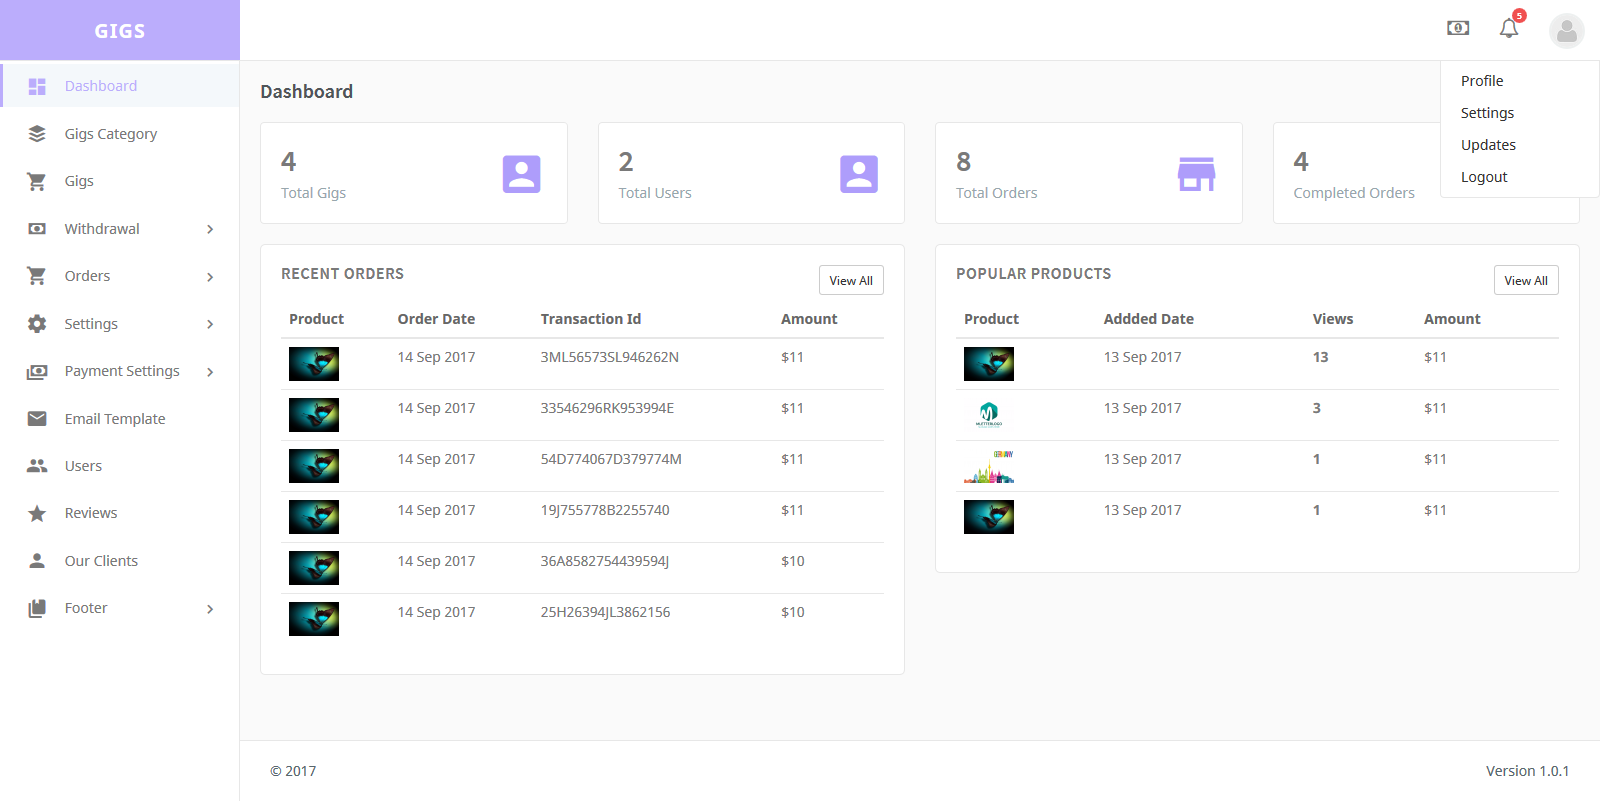Click the Gigs Category layers icon
Viewport: 1600px width, 801px height.
point(37,134)
